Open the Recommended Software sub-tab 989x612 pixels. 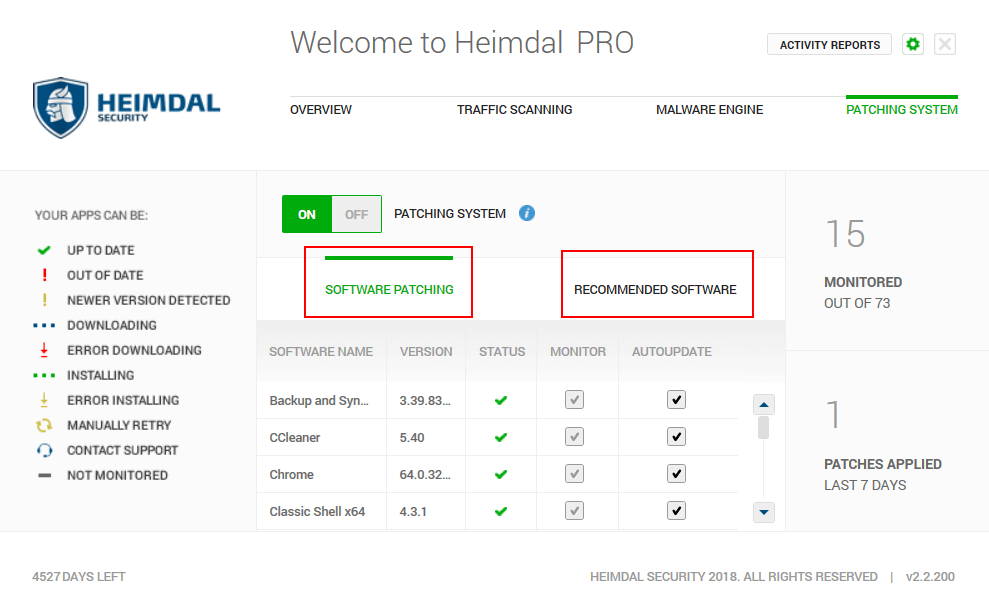(x=655, y=290)
